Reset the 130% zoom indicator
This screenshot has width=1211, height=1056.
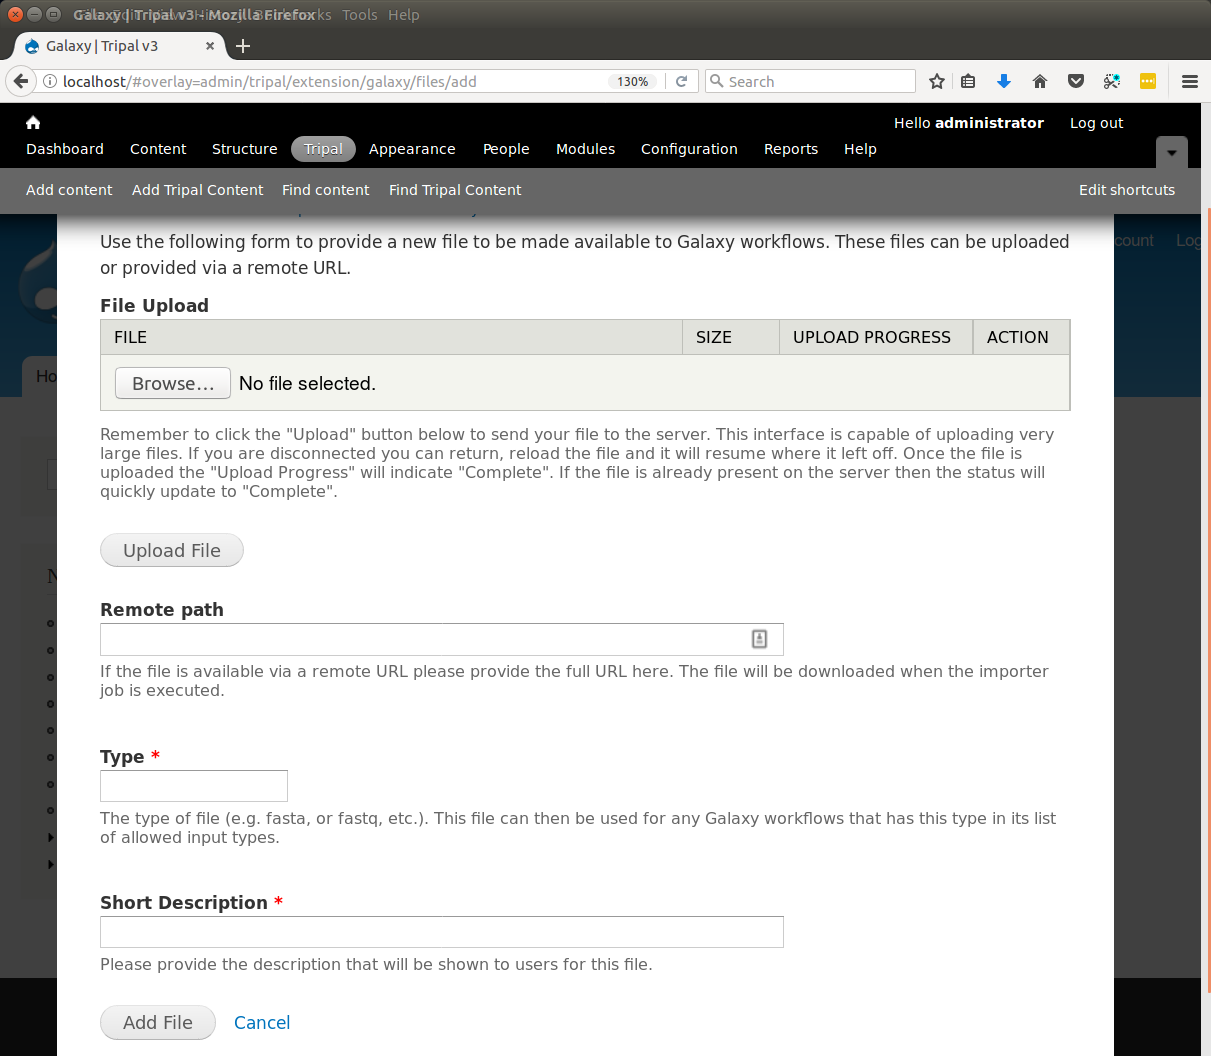click(x=632, y=81)
